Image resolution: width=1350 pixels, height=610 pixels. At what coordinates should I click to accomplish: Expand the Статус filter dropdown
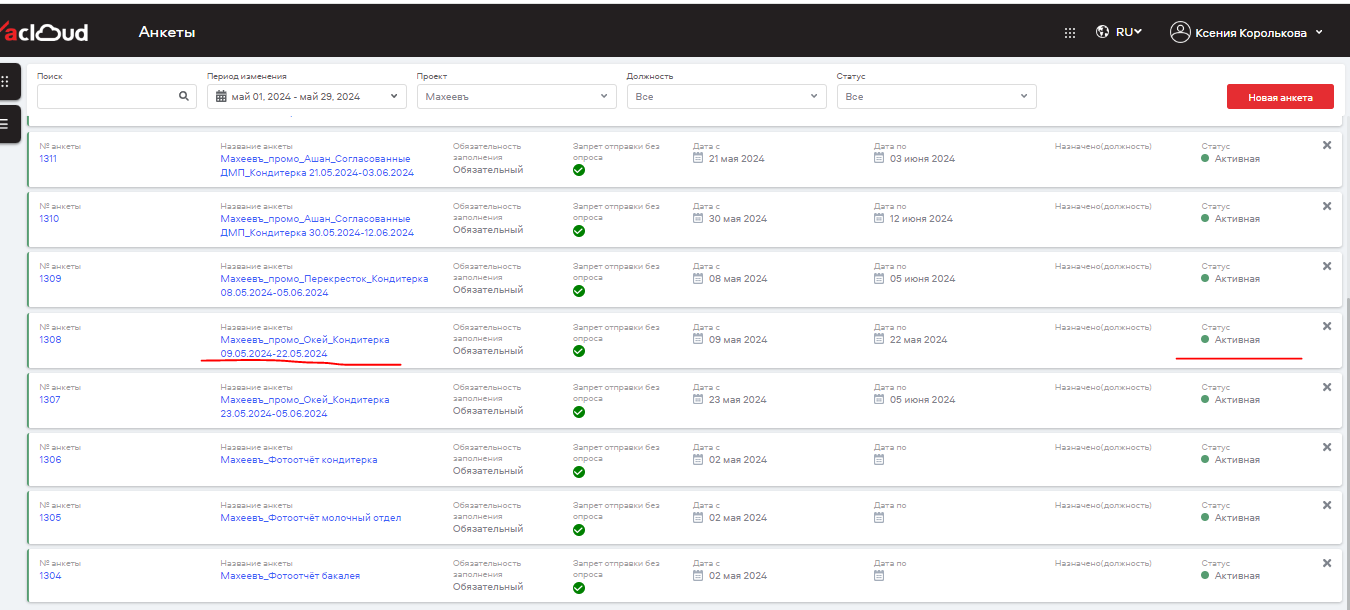click(937, 96)
